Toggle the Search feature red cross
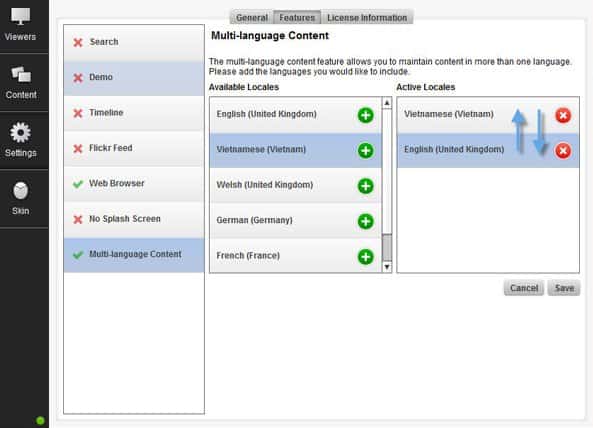The image size is (593, 428). (78, 42)
